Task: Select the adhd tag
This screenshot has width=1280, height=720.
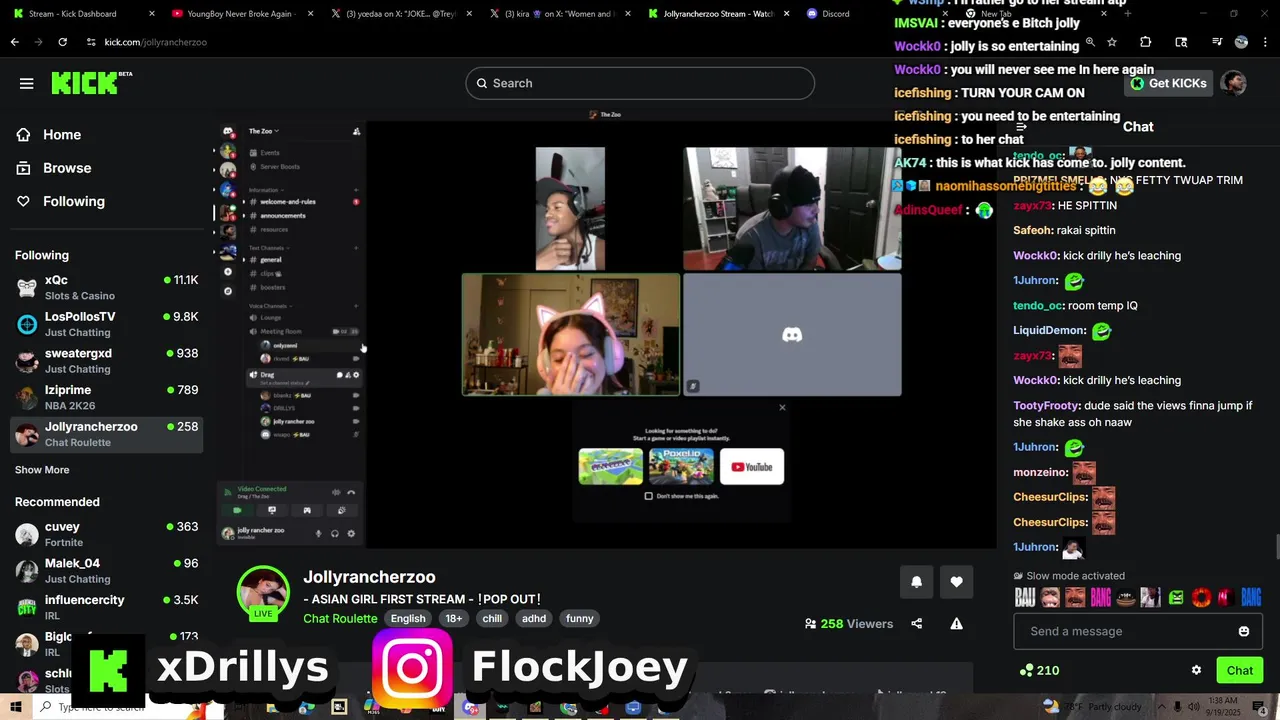Action: tap(534, 618)
